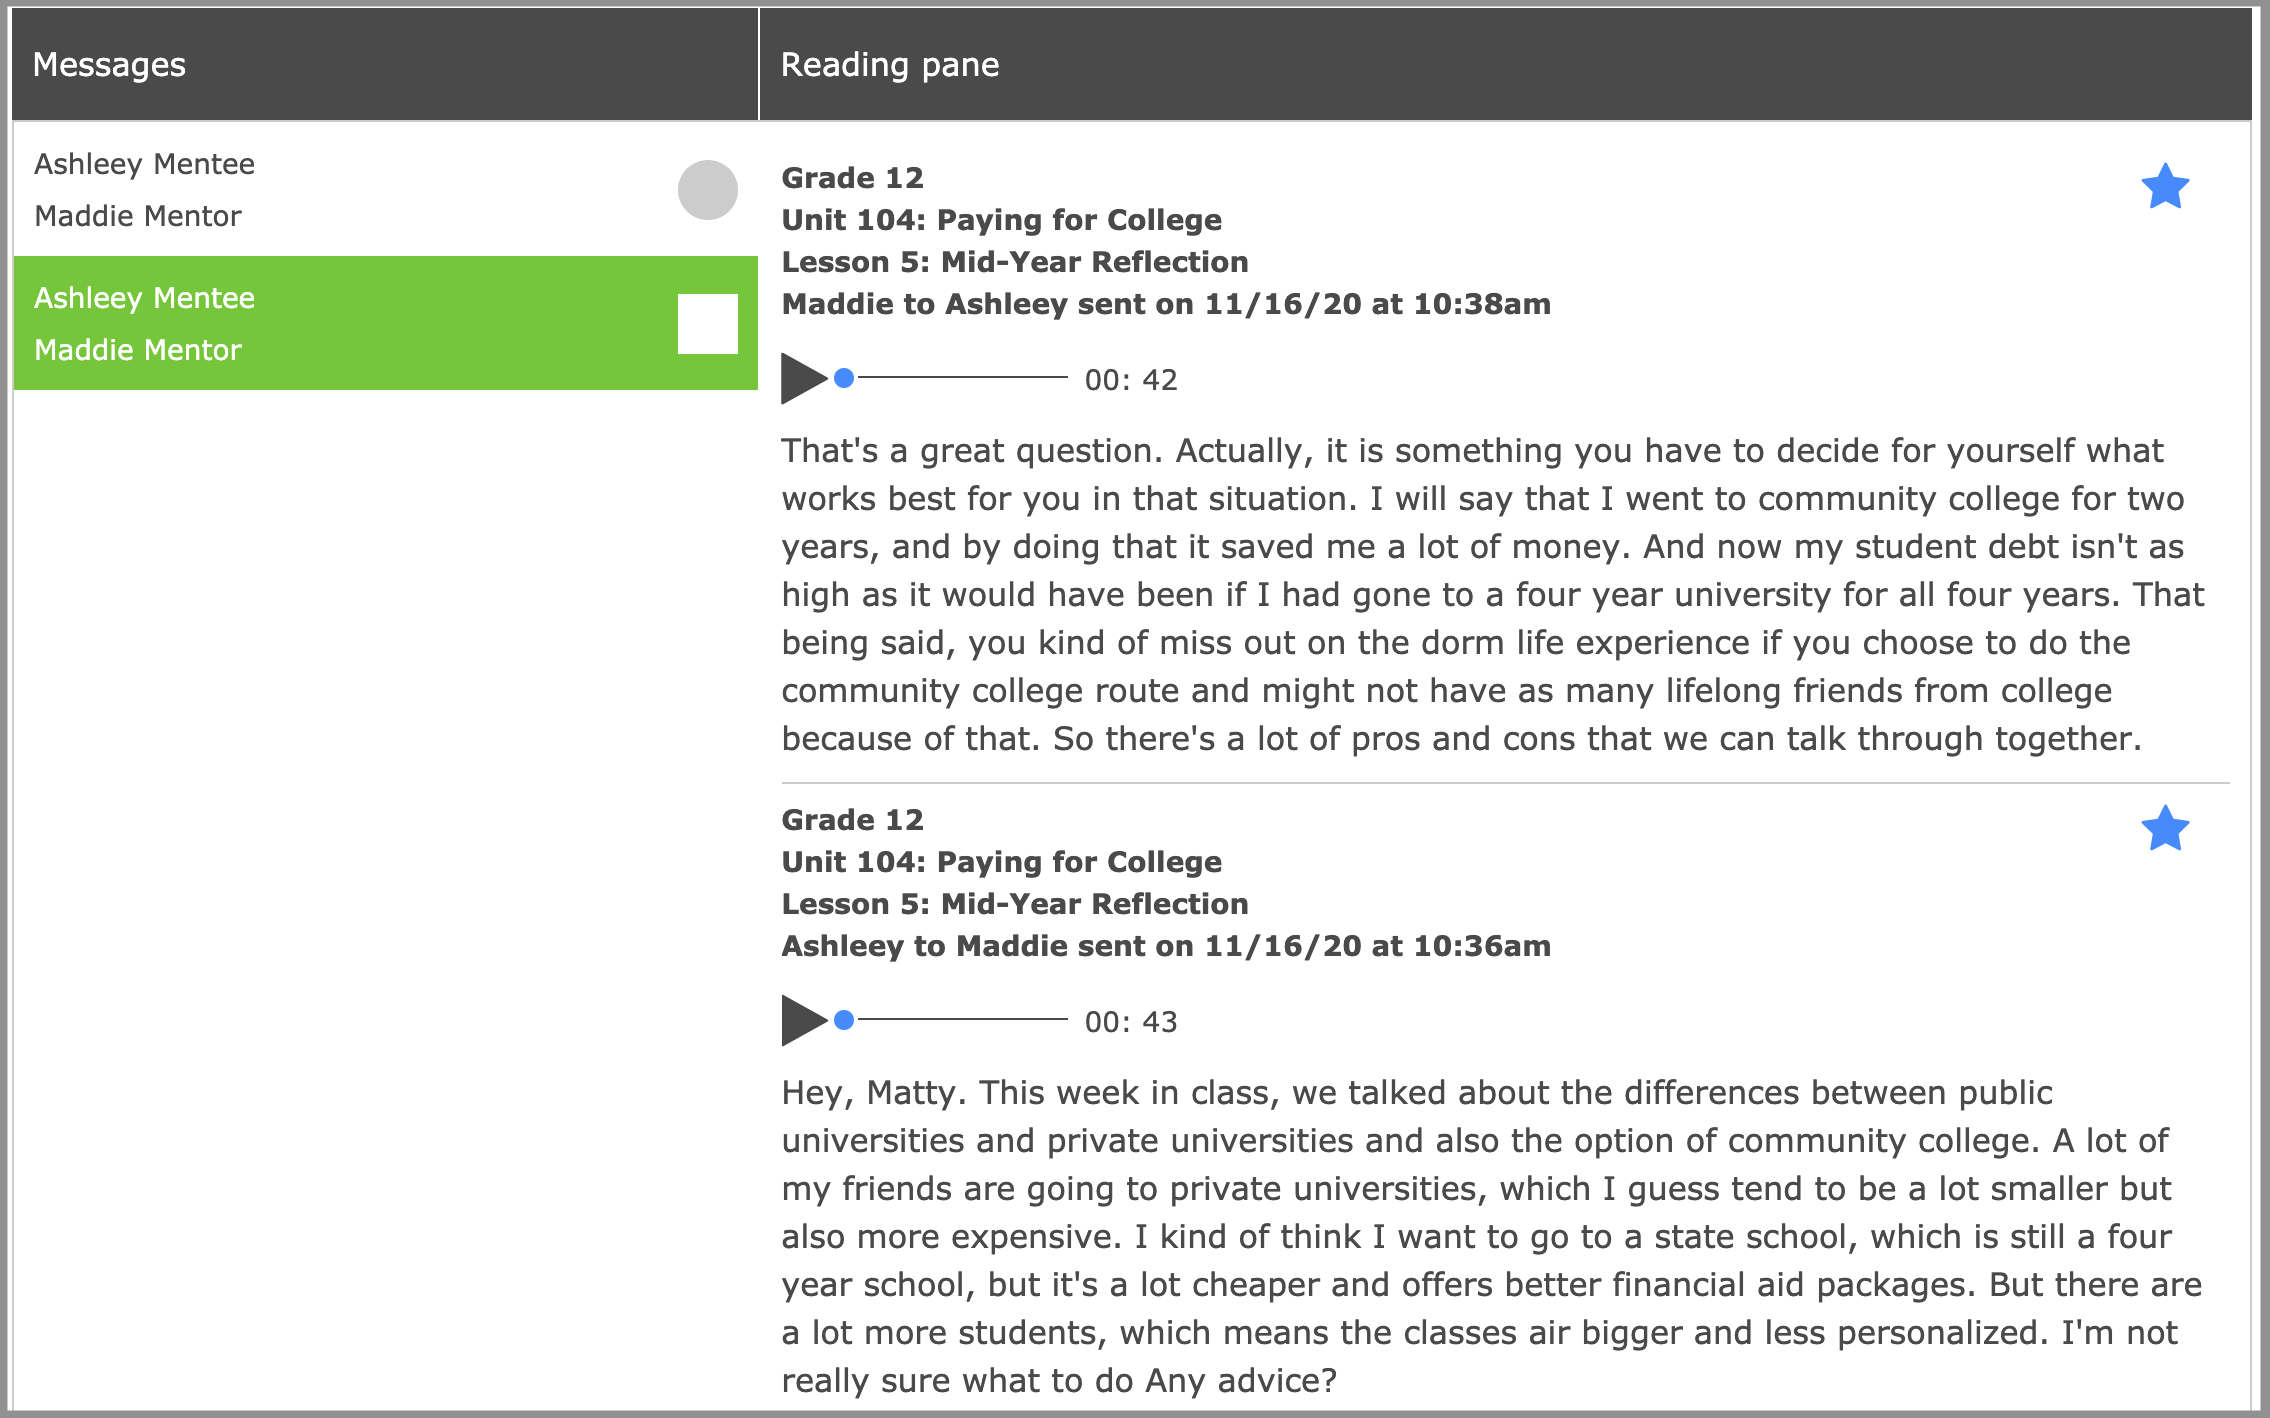Click the blue handle on the 00:42 audio

(844, 378)
